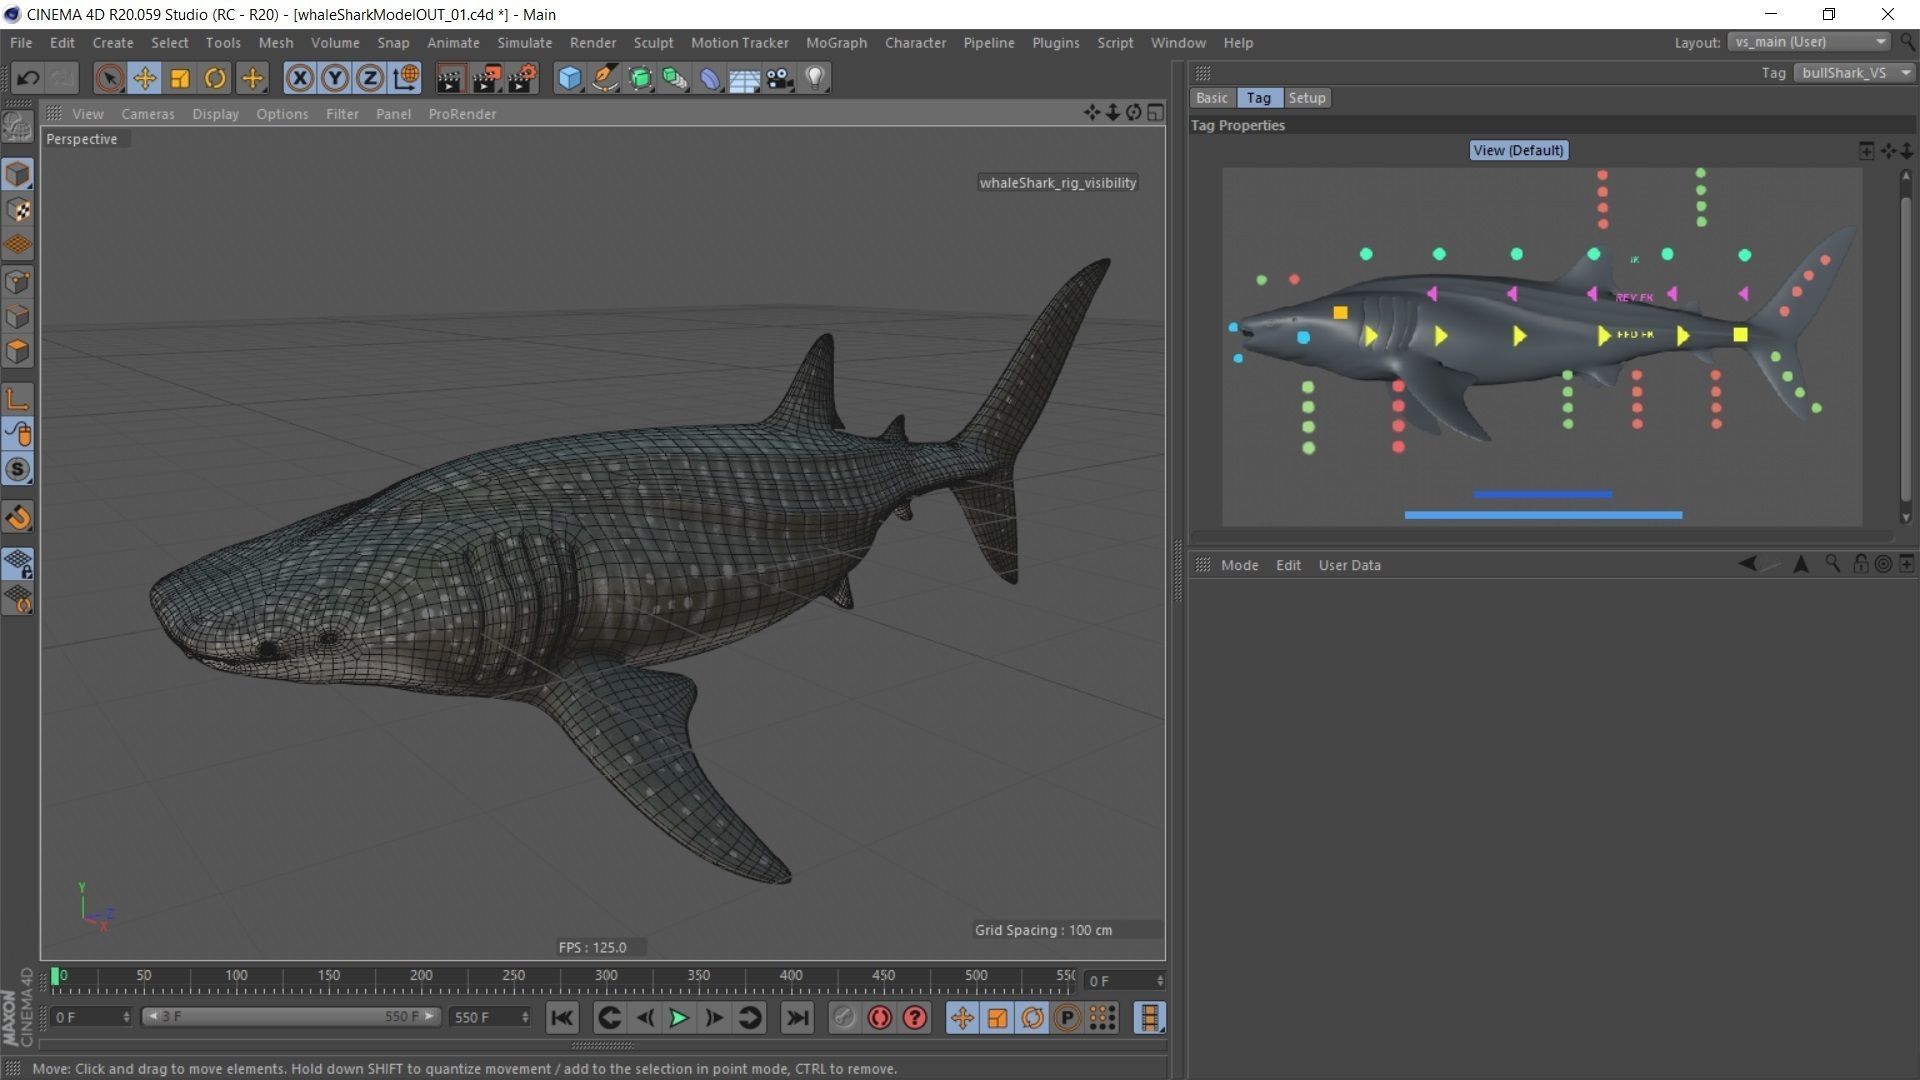Click the Workplane lock icon

[x=17, y=564]
